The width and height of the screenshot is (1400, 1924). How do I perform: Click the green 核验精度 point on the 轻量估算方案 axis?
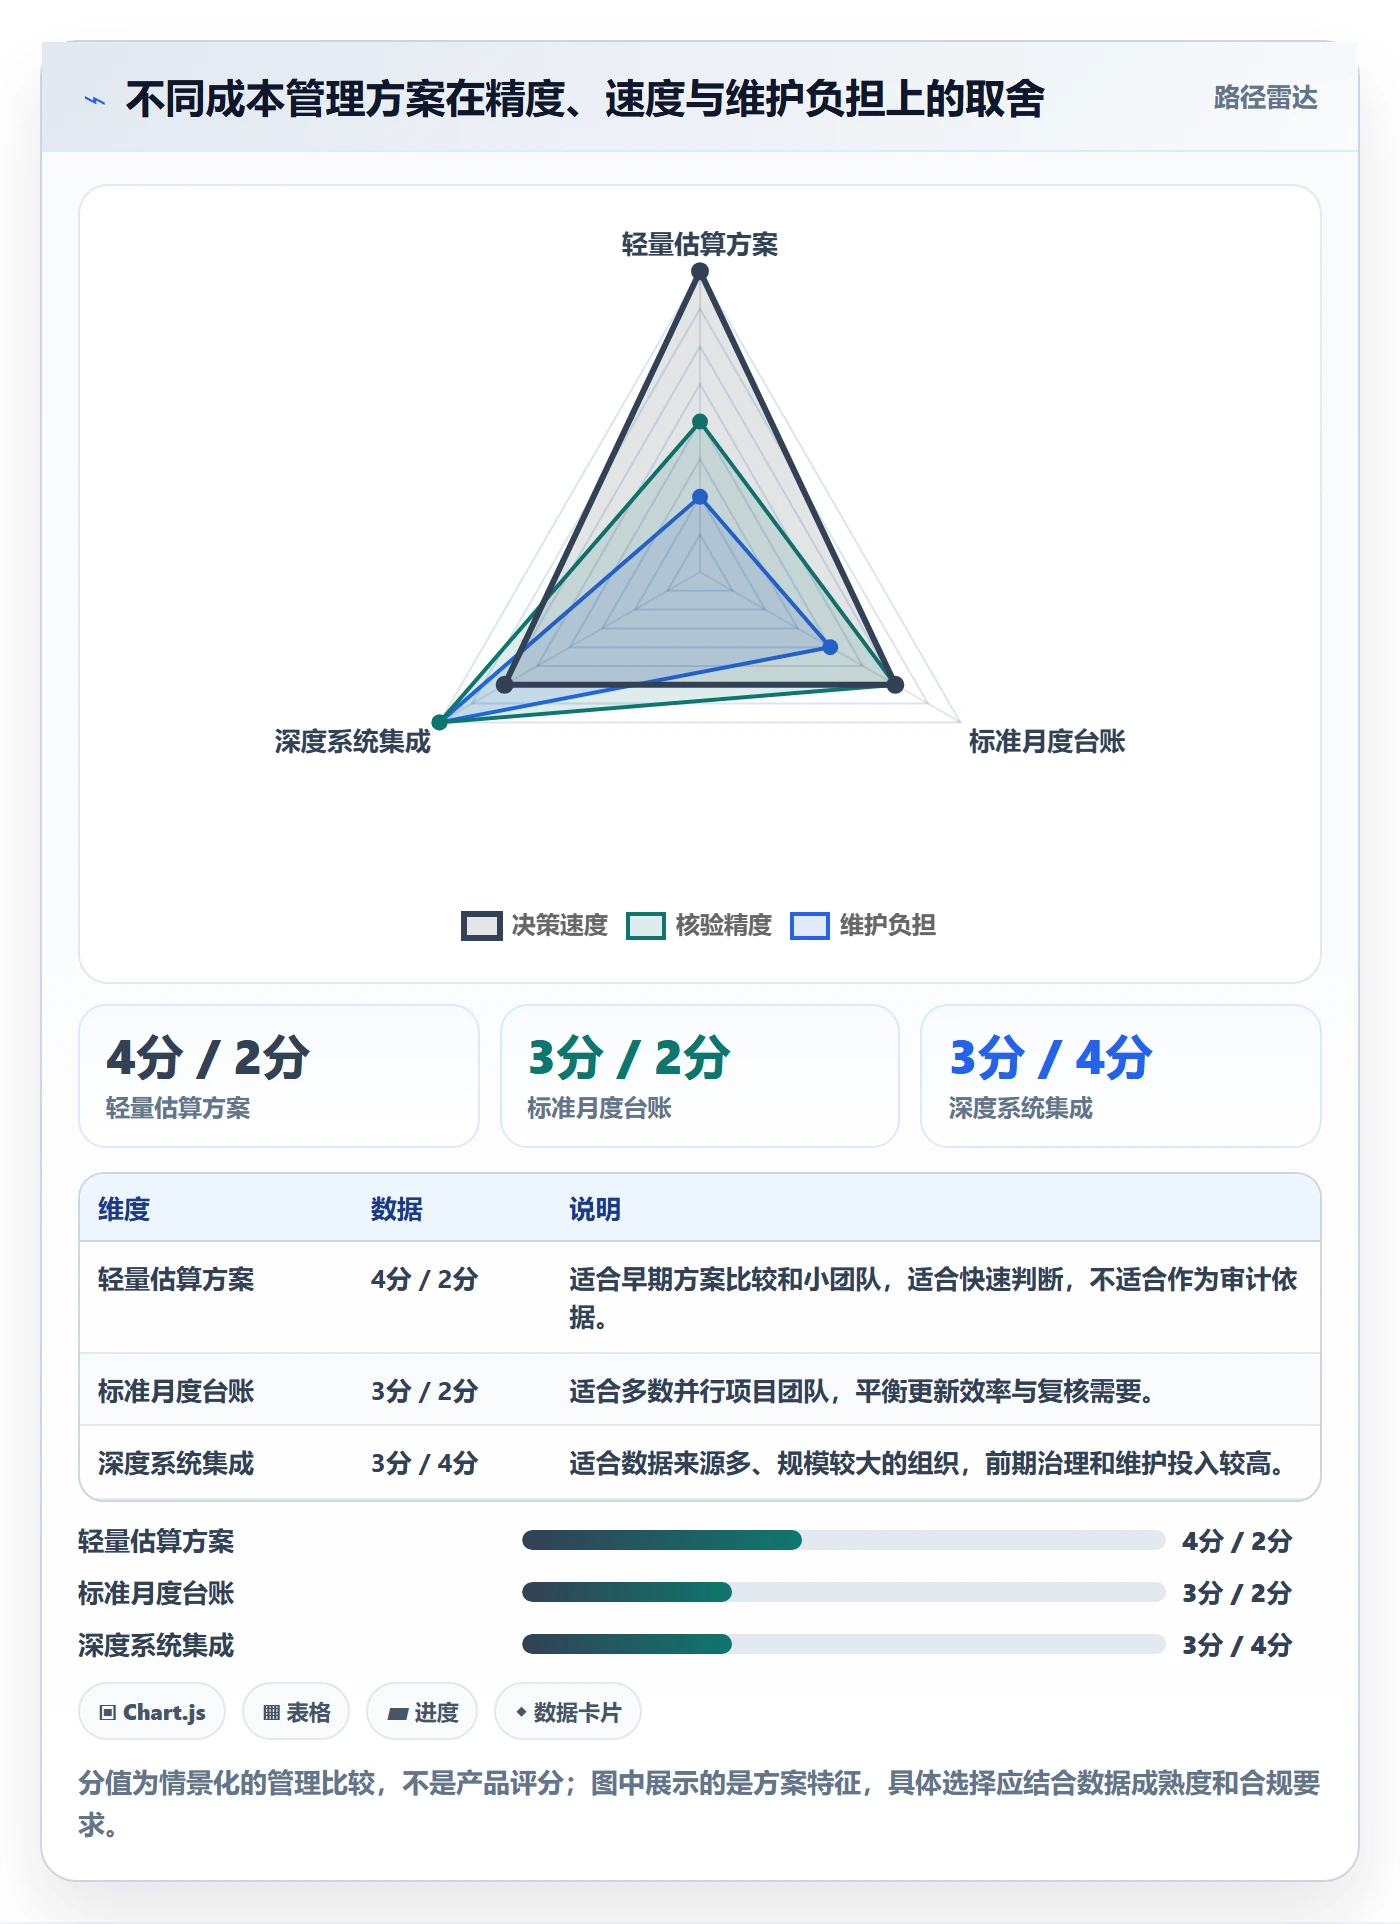(x=700, y=422)
